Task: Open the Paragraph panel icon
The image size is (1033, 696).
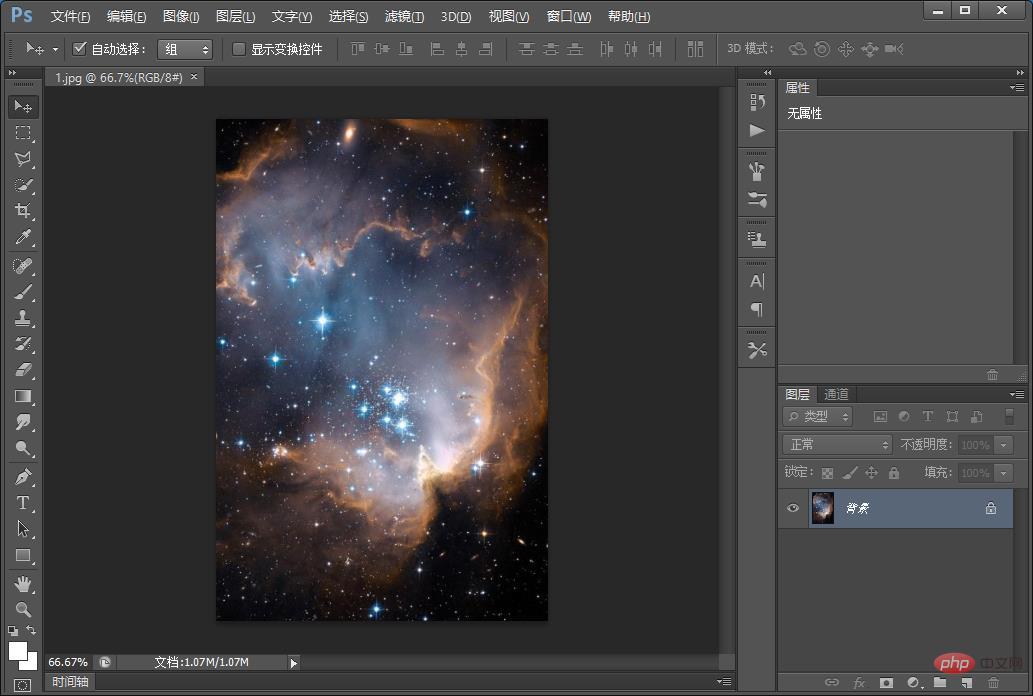Action: [757, 309]
